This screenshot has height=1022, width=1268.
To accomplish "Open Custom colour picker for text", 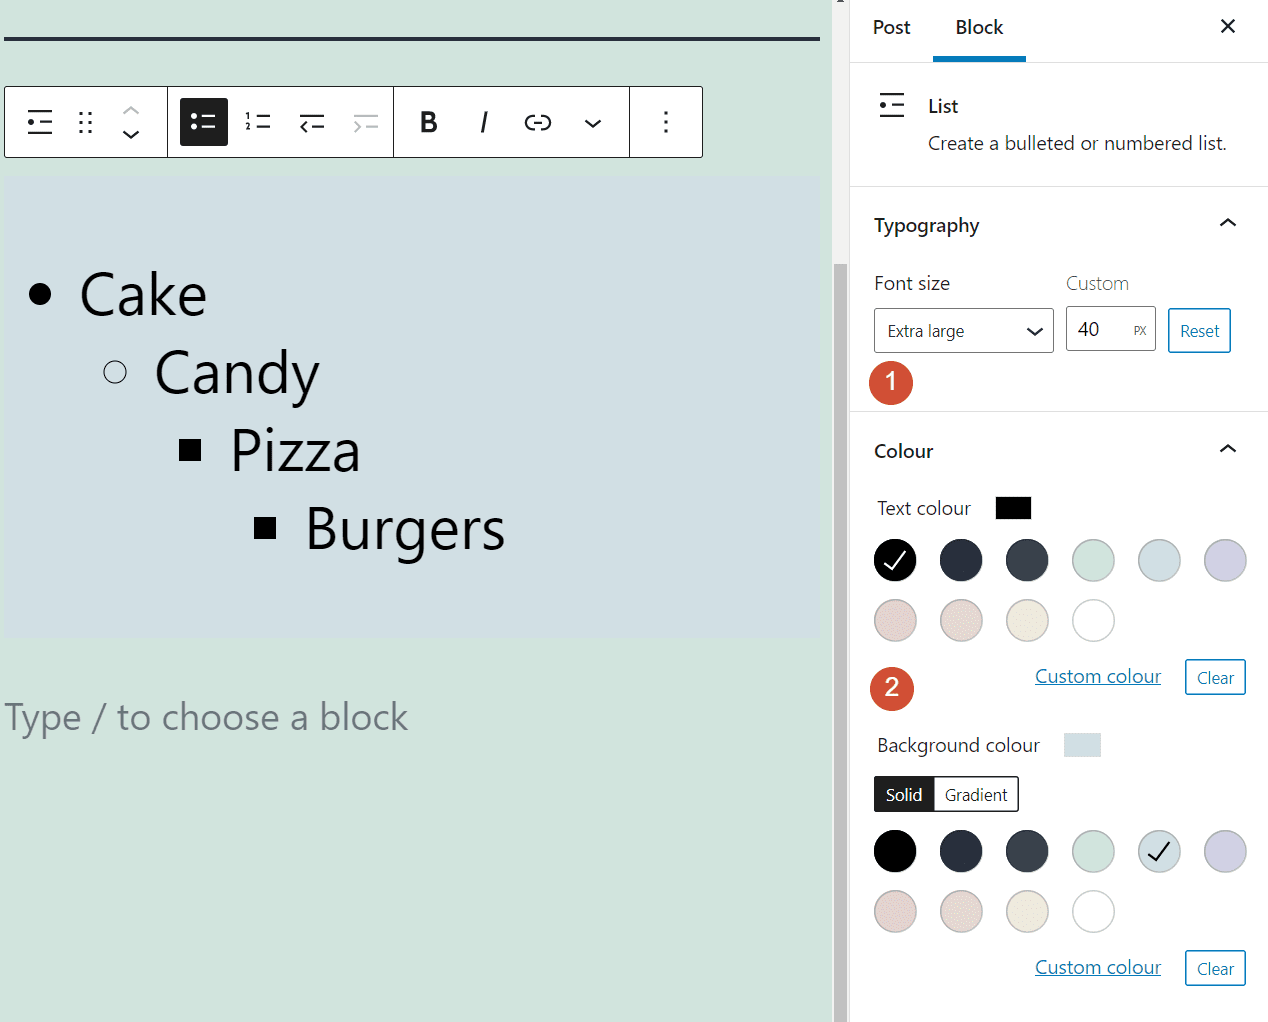I will (x=1097, y=676).
